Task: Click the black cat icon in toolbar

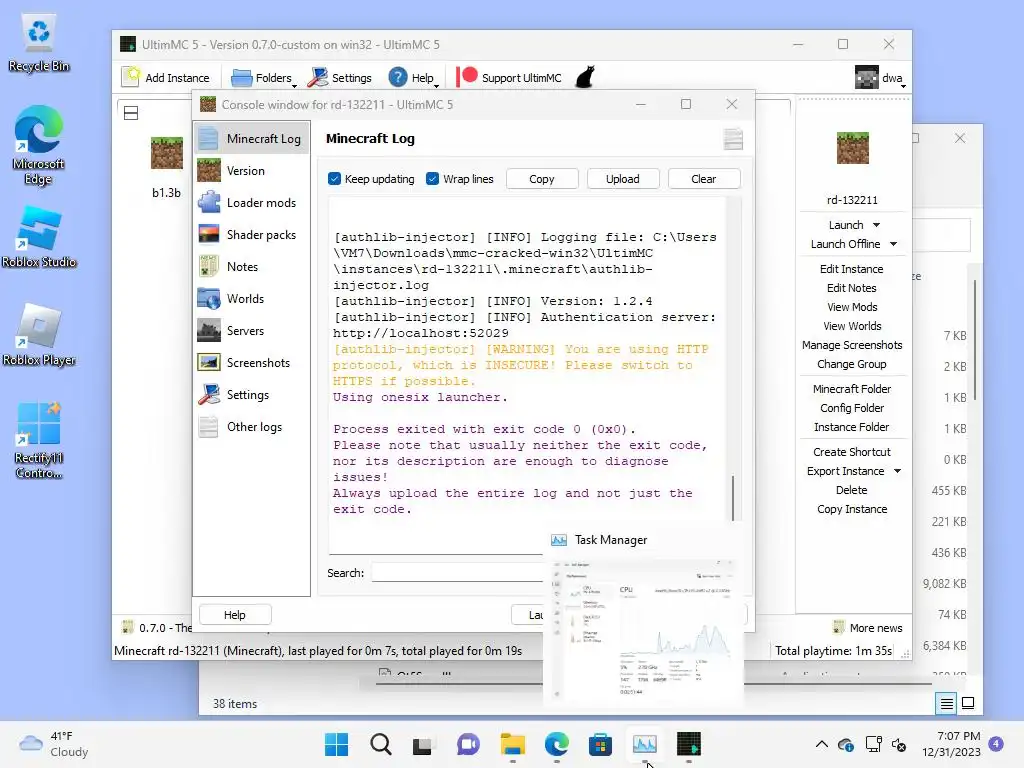Action: pos(585,77)
